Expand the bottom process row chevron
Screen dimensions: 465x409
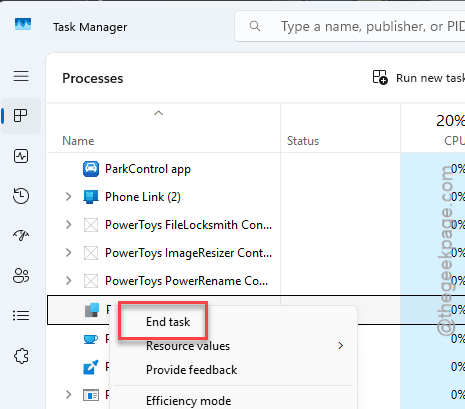69,395
